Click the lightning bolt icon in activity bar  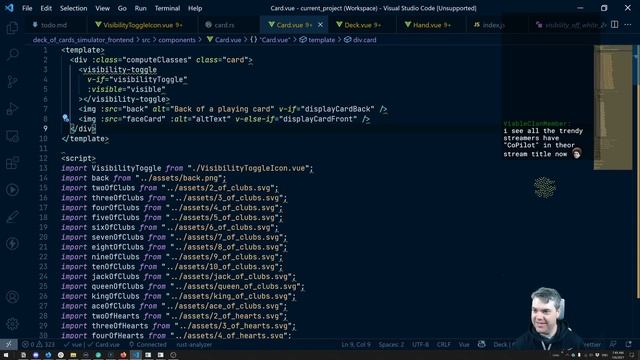12,244
